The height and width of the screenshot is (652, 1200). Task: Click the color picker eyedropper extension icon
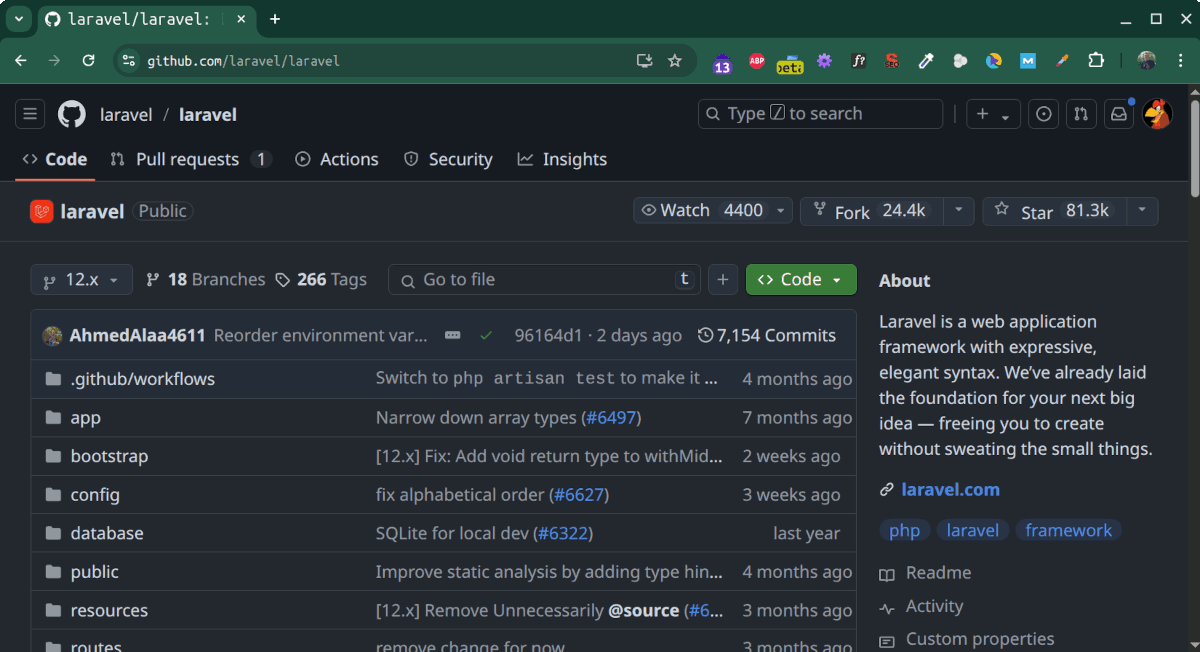click(x=926, y=61)
